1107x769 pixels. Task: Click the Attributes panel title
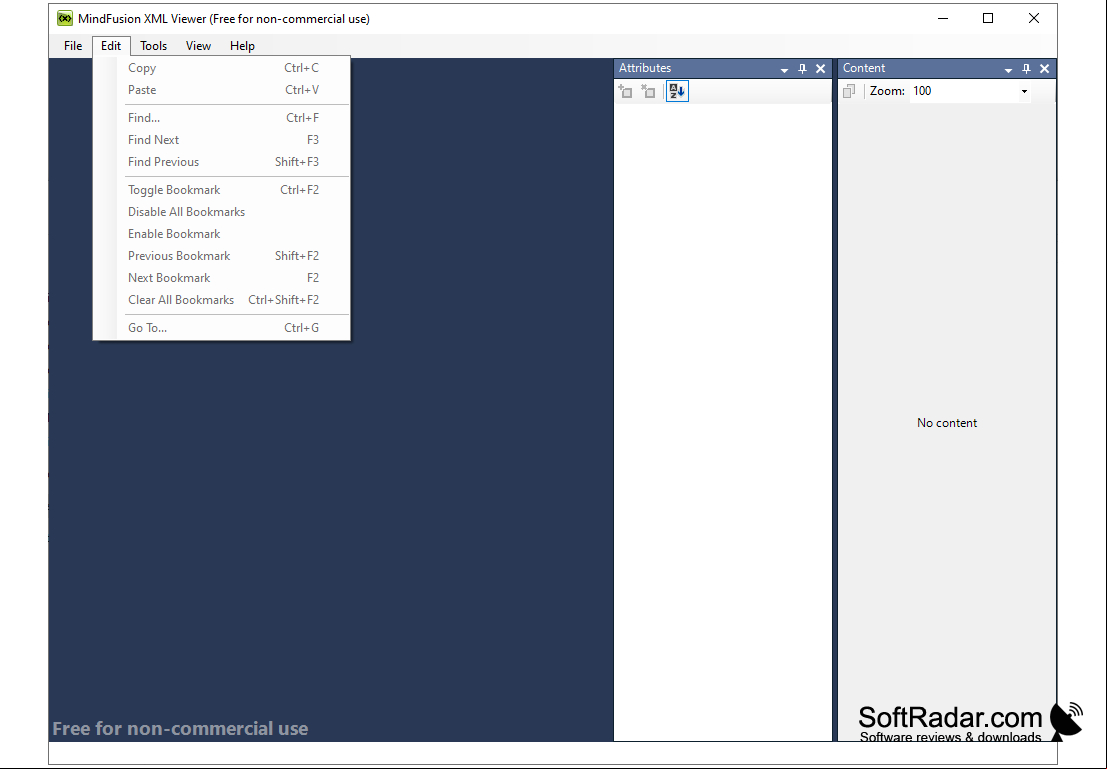pyautogui.click(x=645, y=68)
